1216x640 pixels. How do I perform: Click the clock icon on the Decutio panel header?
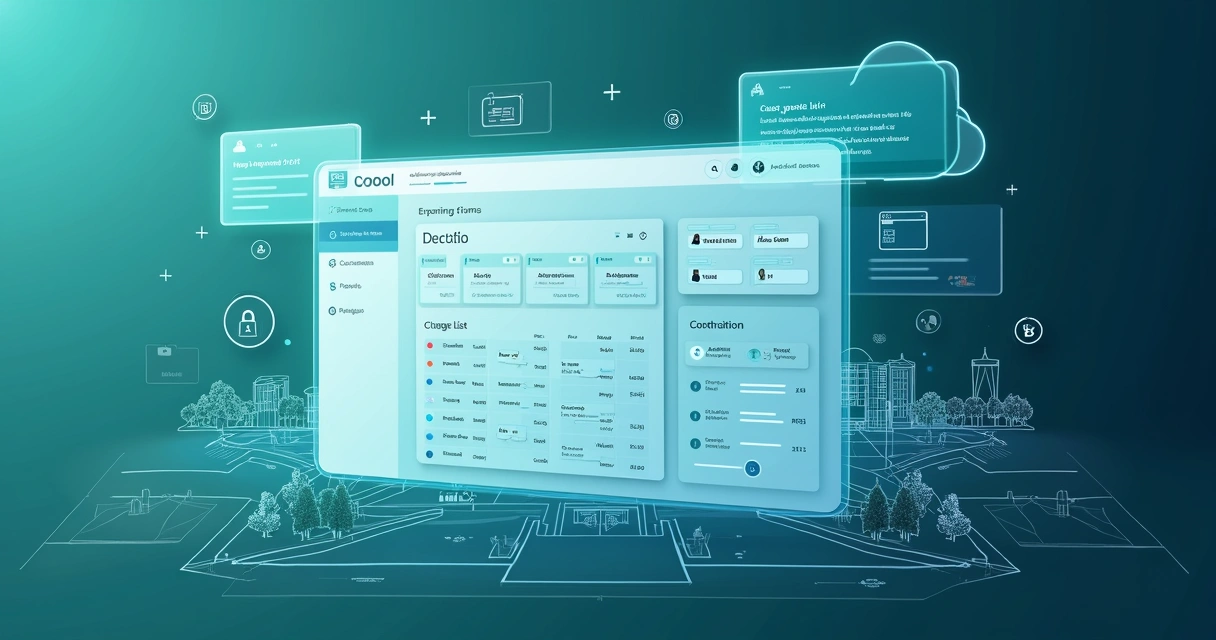coord(643,236)
